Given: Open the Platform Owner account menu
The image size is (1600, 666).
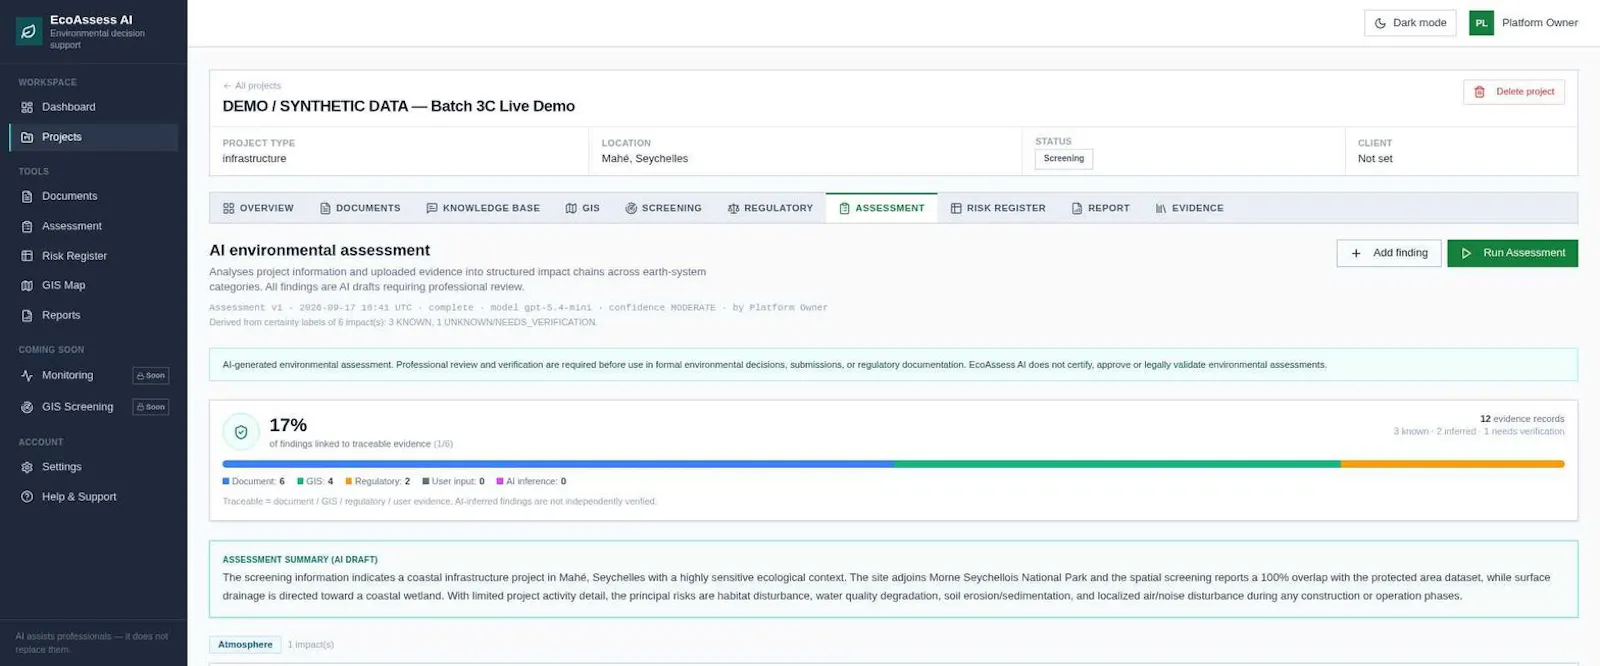Looking at the screenshot, I should 1524,23.
